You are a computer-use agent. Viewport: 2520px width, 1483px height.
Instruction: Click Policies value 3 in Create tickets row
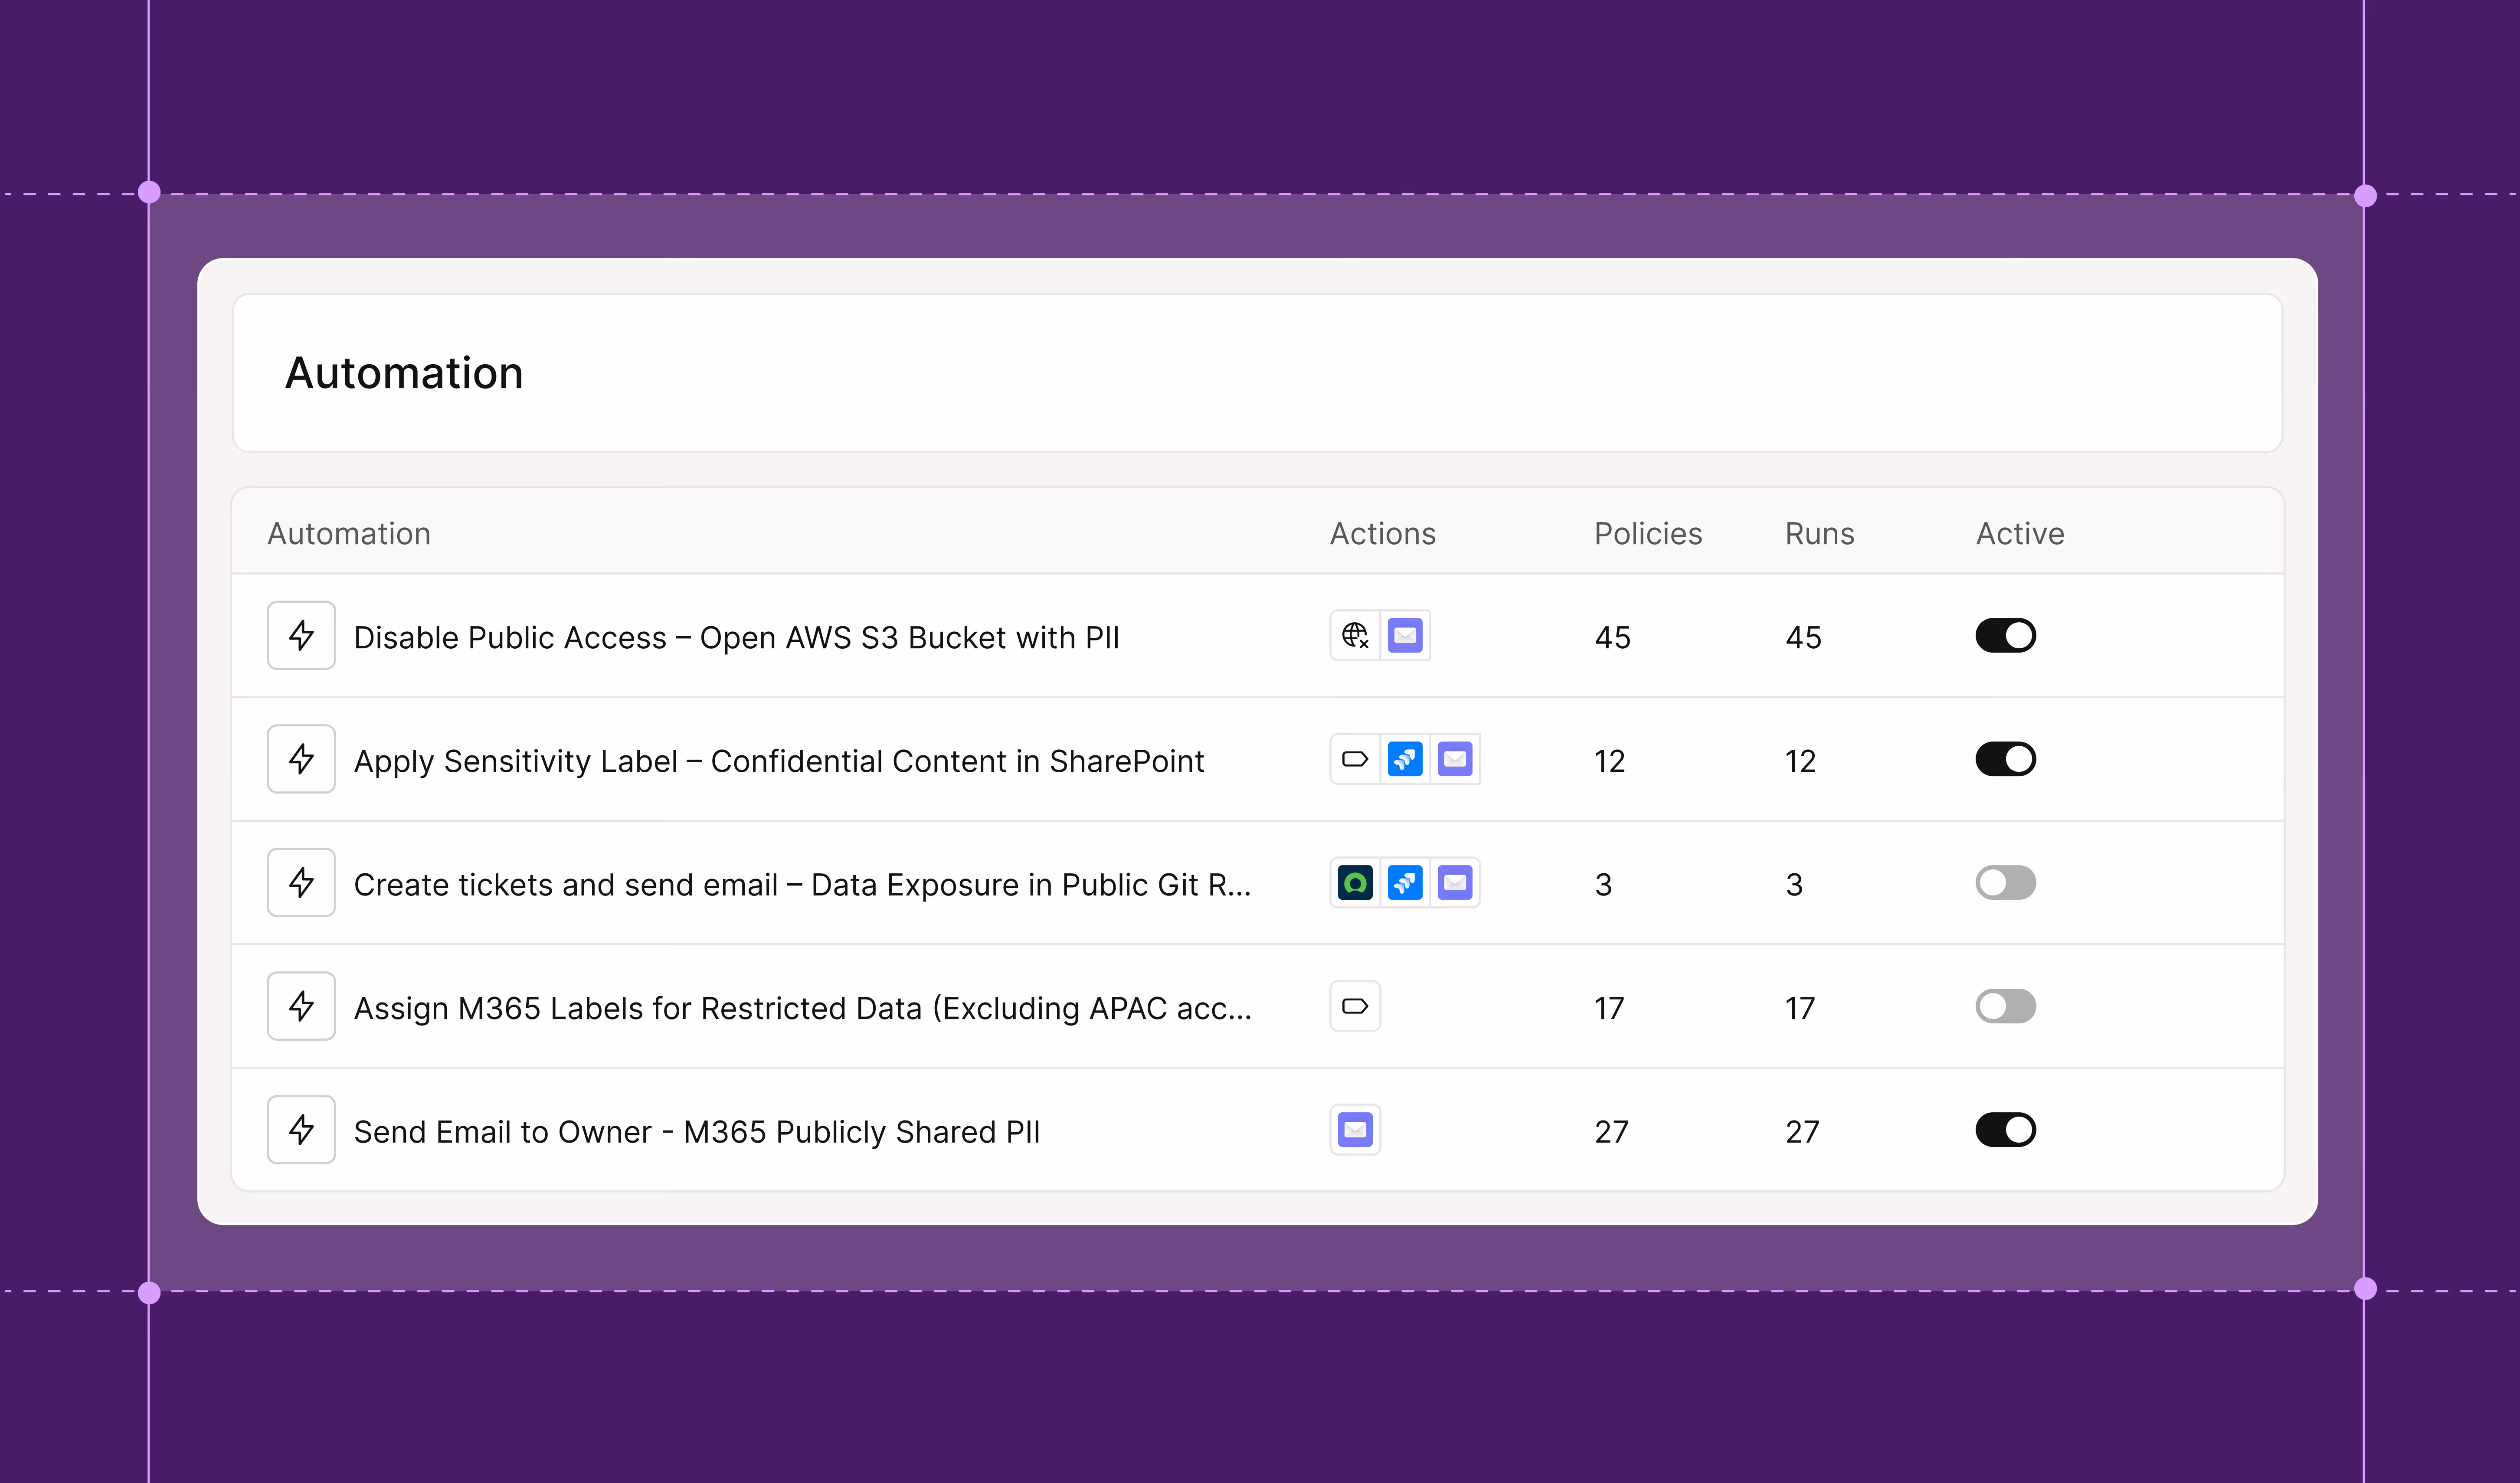point(1603,885)
